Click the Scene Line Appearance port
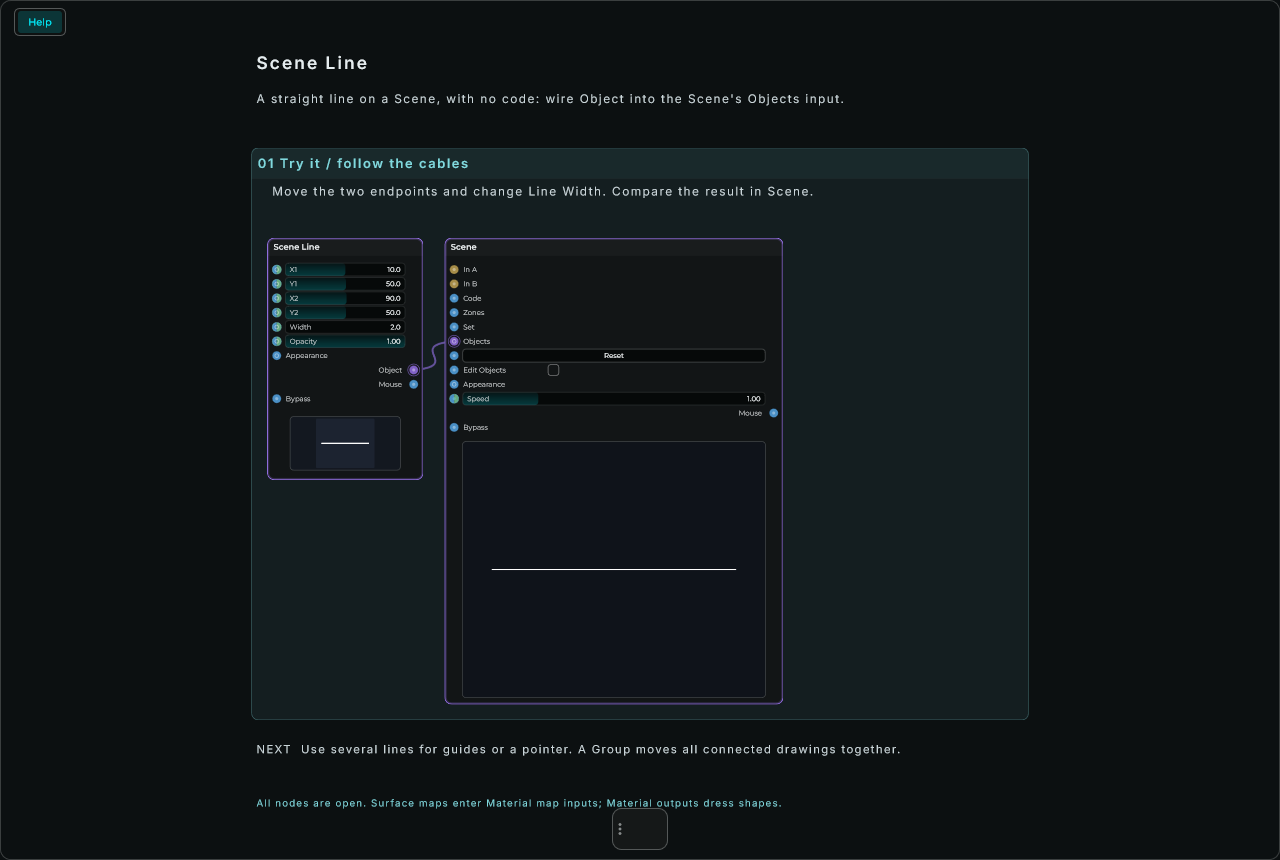 click(277, 356)
